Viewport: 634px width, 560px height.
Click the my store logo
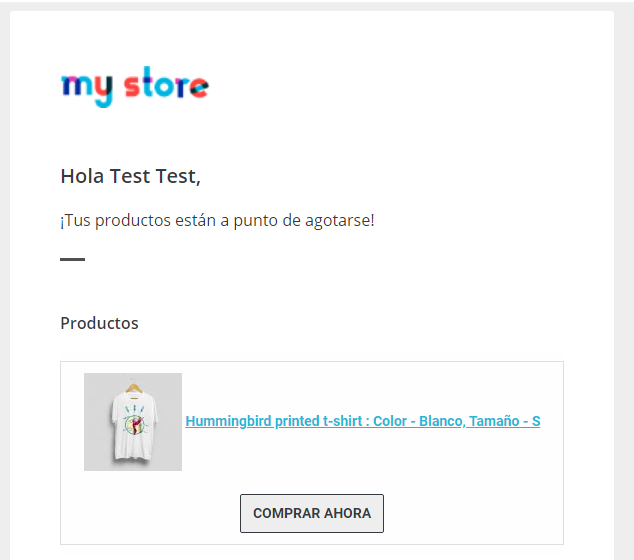tap(135, 87)
